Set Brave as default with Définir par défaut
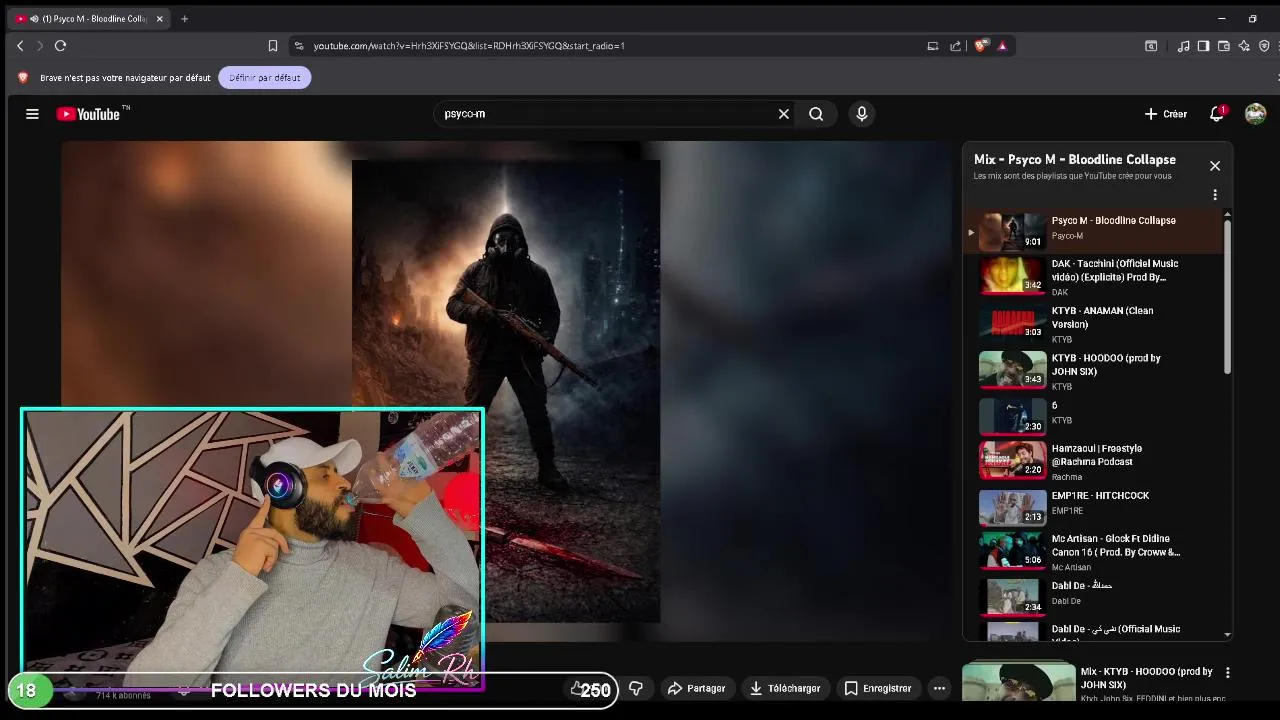This screenshot has height=720, width=1280. pyautogui.click(x=265, y=78)
